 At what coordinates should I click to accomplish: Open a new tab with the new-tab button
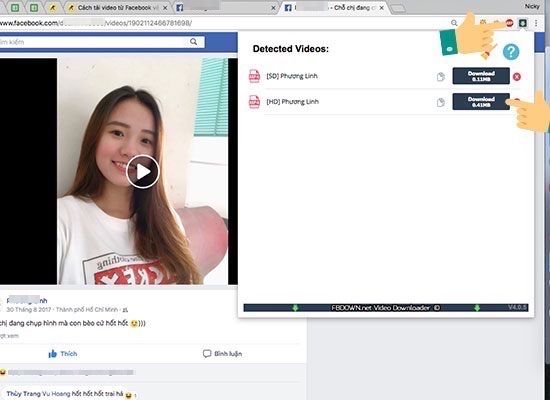coord(398,8)
